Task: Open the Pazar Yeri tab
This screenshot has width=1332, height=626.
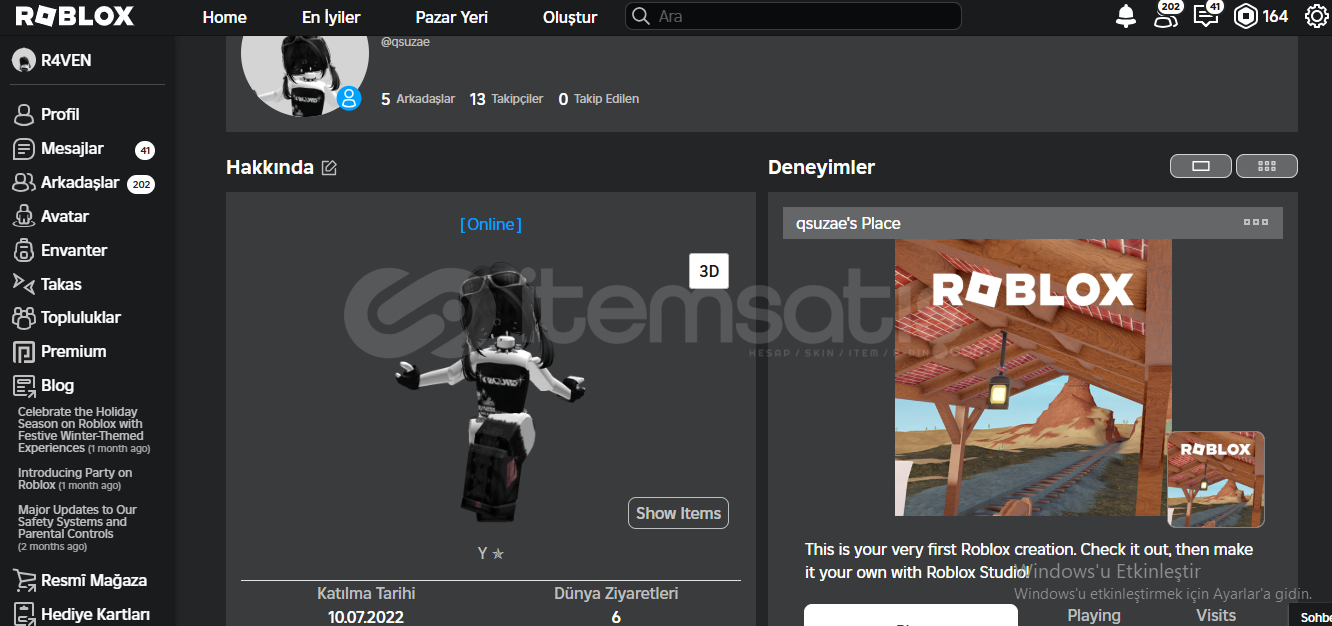Action: (451, 17)
